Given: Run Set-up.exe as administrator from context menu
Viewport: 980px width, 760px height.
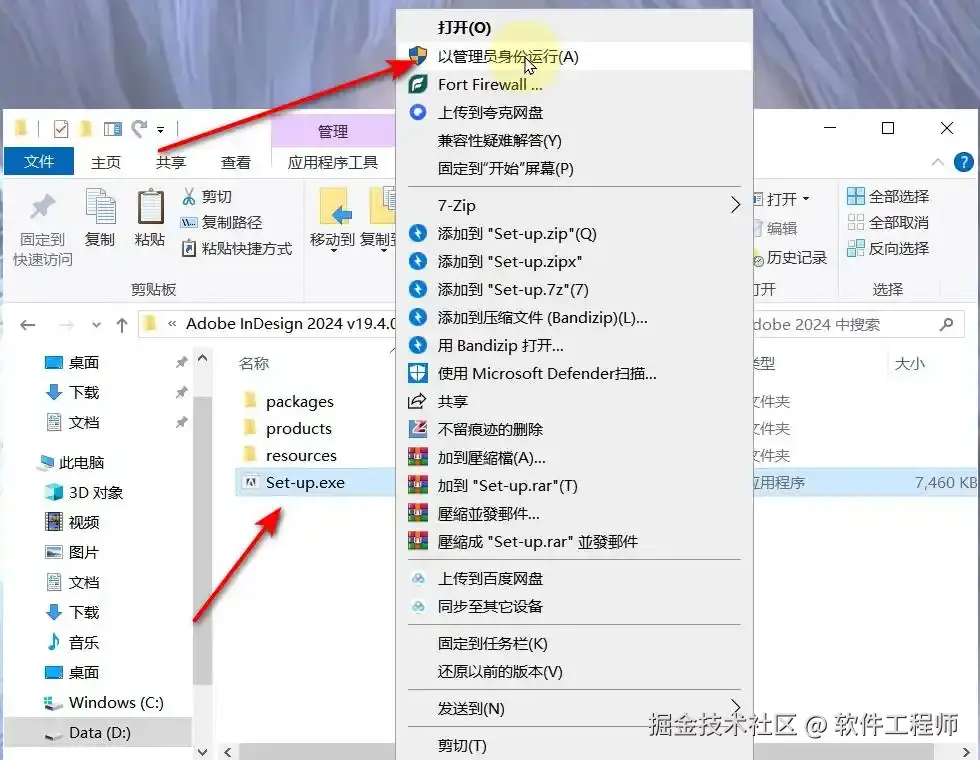Looking at the screenshot, I should [574, 56].
